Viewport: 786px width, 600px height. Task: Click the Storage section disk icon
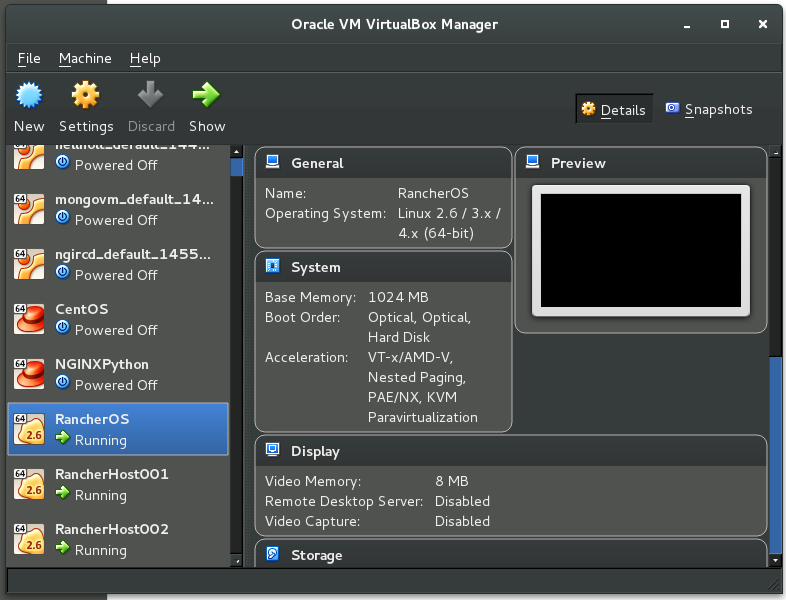(272, 553)
